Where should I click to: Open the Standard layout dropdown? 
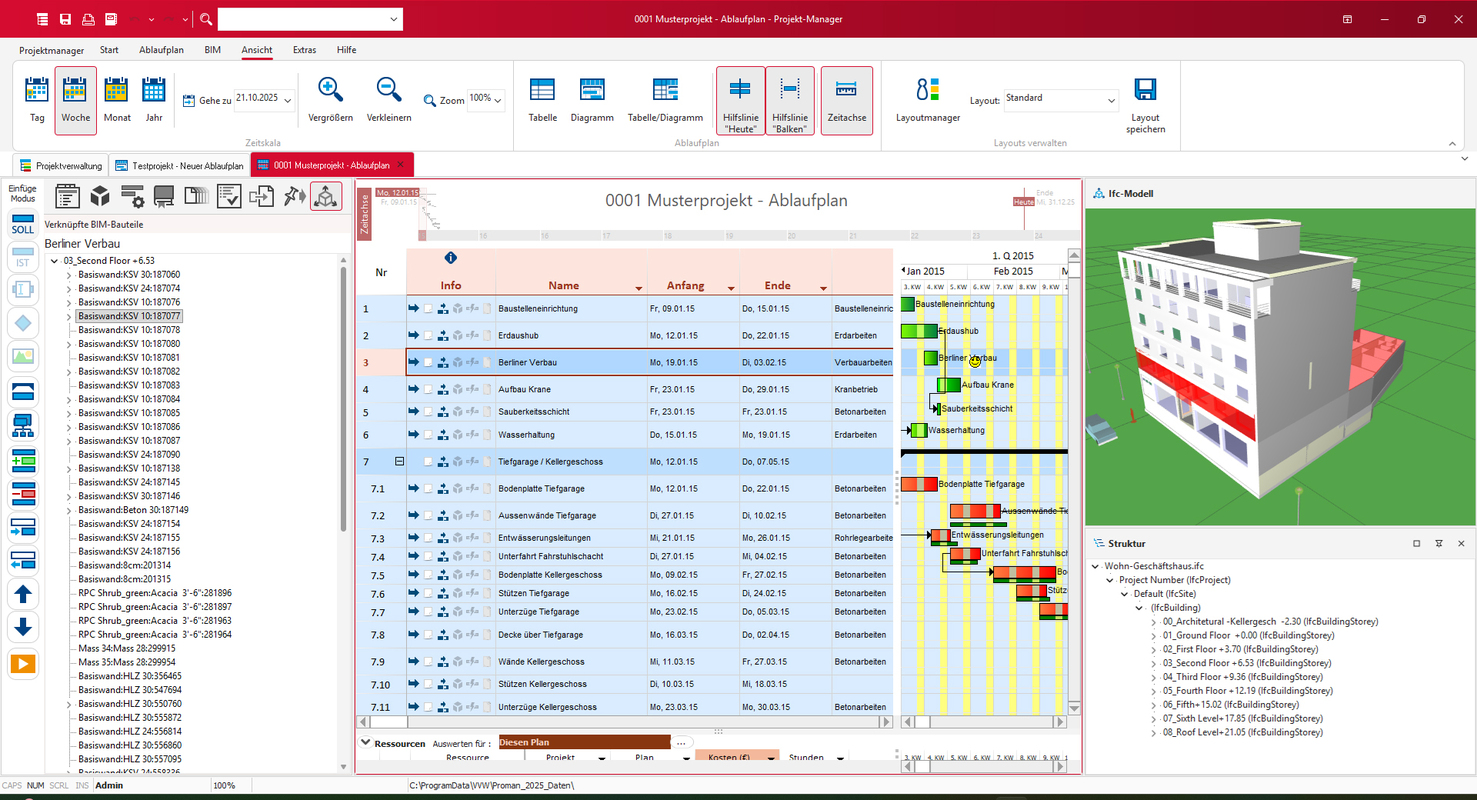point(1061,100)
